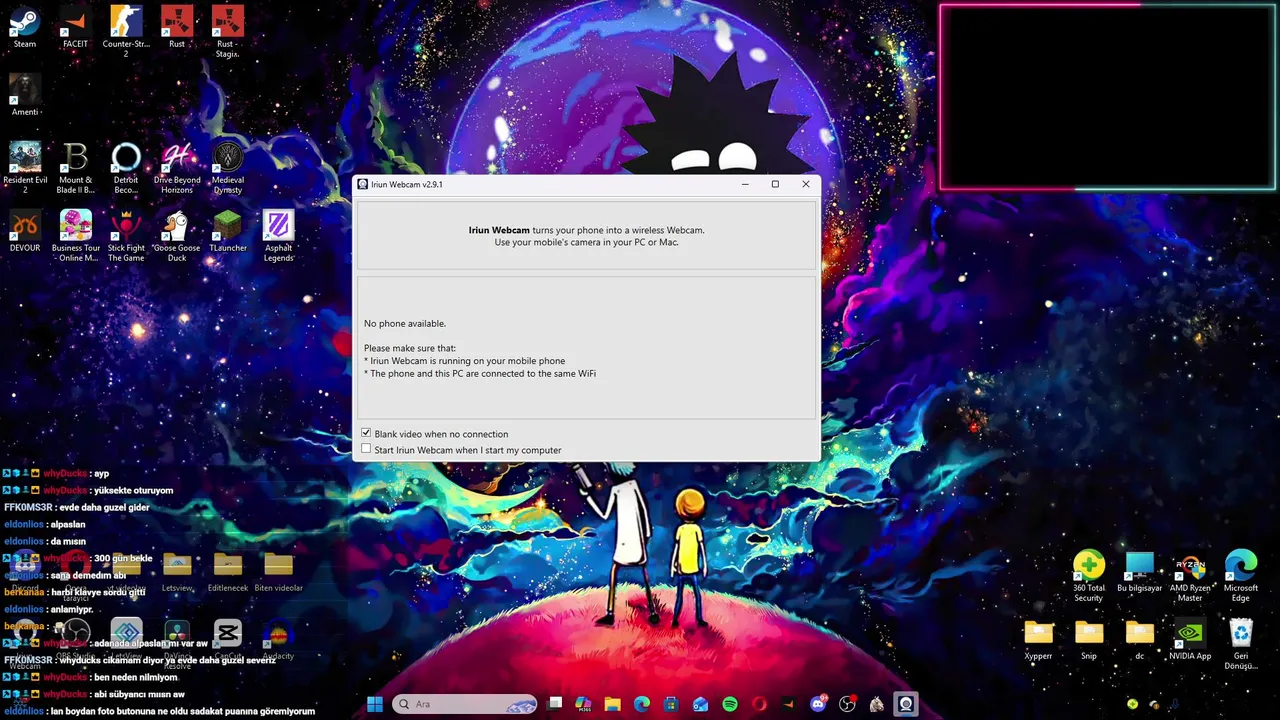
Task: Select the Goose Goose Duck desktop icon
Action: (x=177, y=236)
